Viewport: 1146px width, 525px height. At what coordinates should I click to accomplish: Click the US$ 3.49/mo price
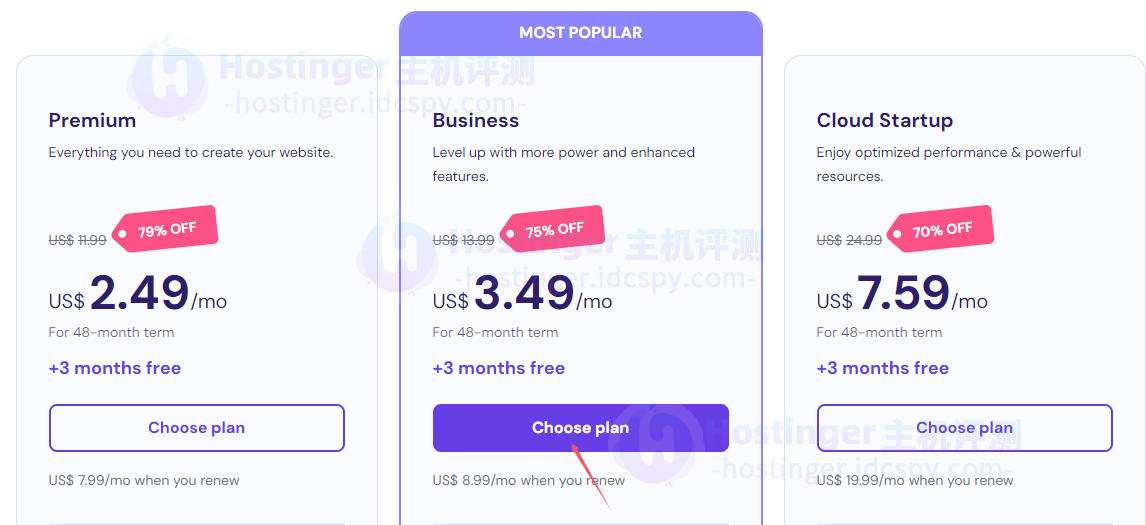coord(522,295)
